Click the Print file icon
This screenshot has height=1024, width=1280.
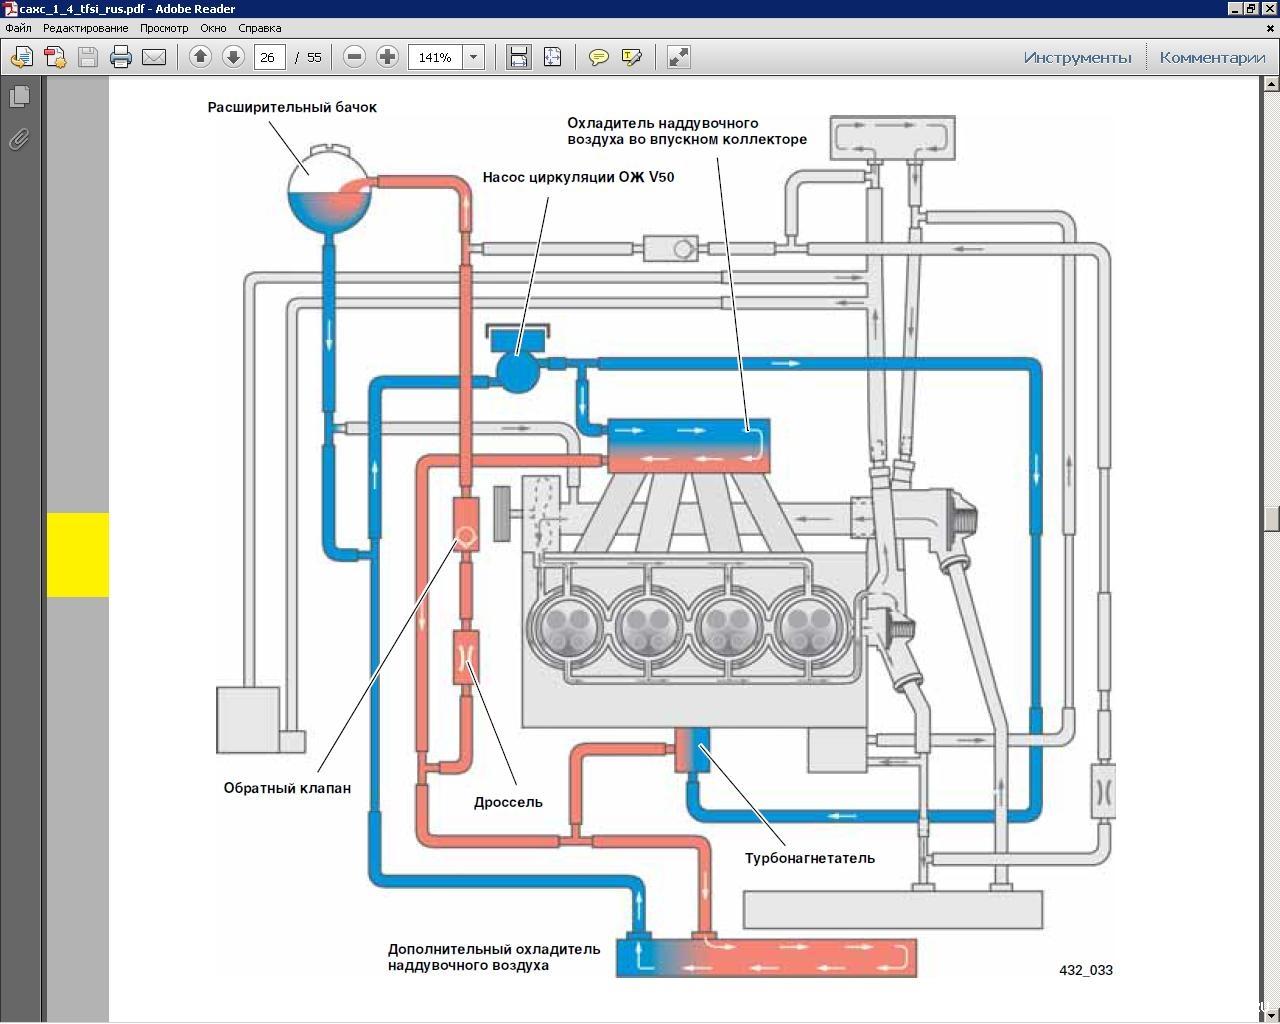click(x=121, y=57)
